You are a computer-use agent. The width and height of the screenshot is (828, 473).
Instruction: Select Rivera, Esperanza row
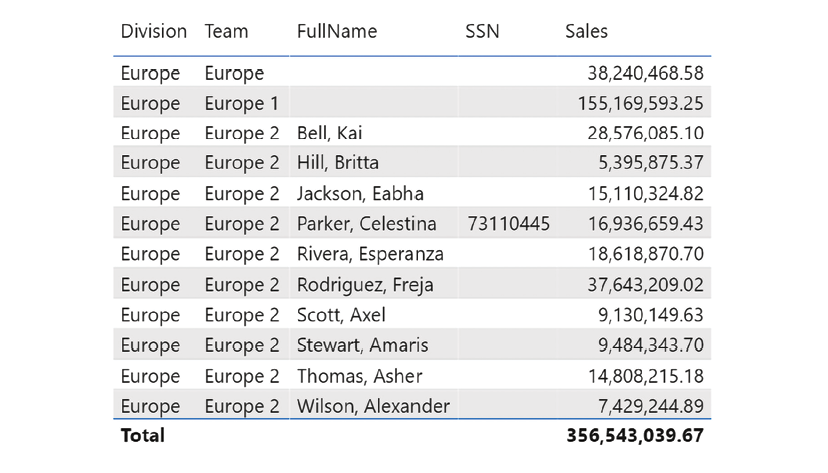click(x=412, y=254)
